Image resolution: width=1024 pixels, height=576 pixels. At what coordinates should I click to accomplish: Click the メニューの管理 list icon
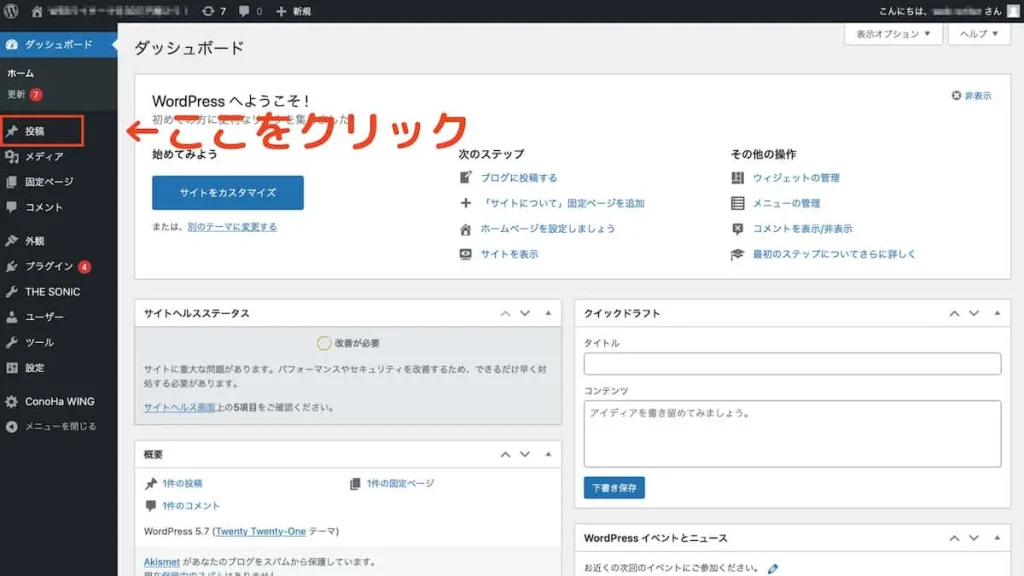pyautogui.click(x=737, y=203)
